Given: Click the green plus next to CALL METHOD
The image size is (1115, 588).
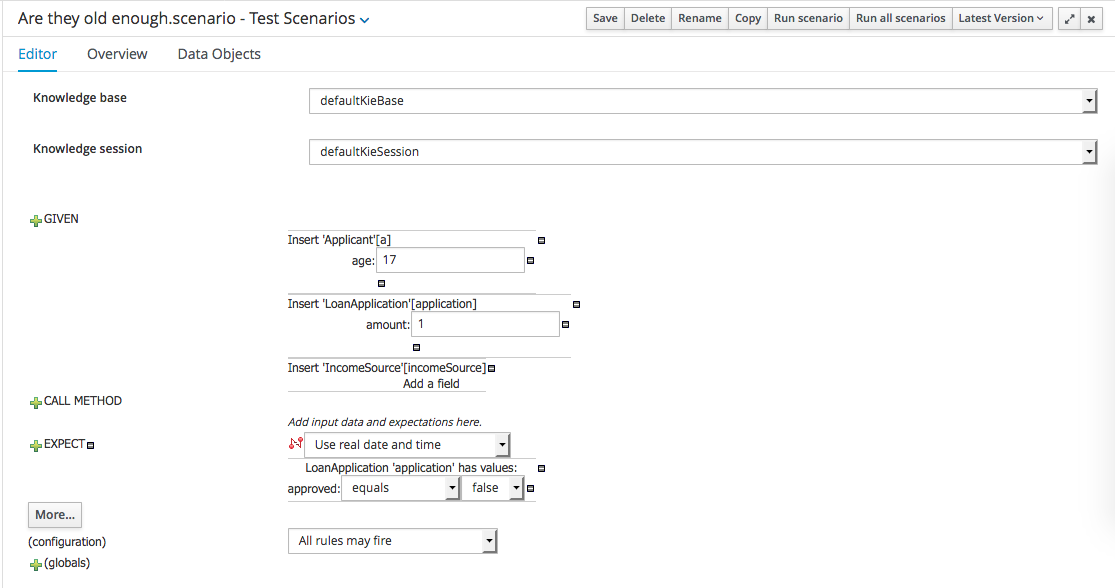Looking at the screenshot, I should [36, 402].
